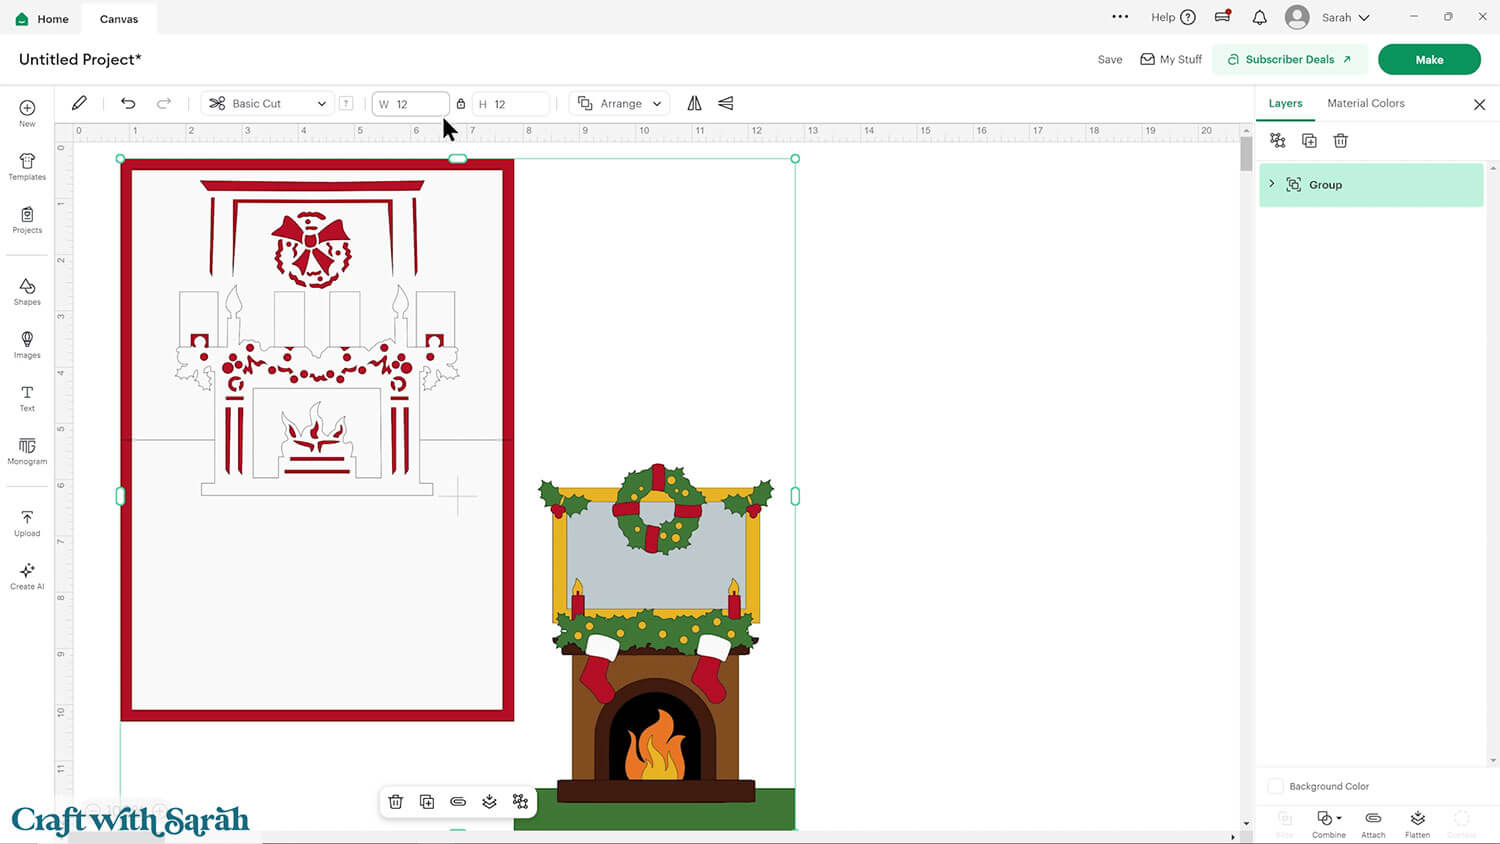The height and width of the screenshot is (844, 1500).
Task: Go to the Home tab
Action: coord(41,18)
